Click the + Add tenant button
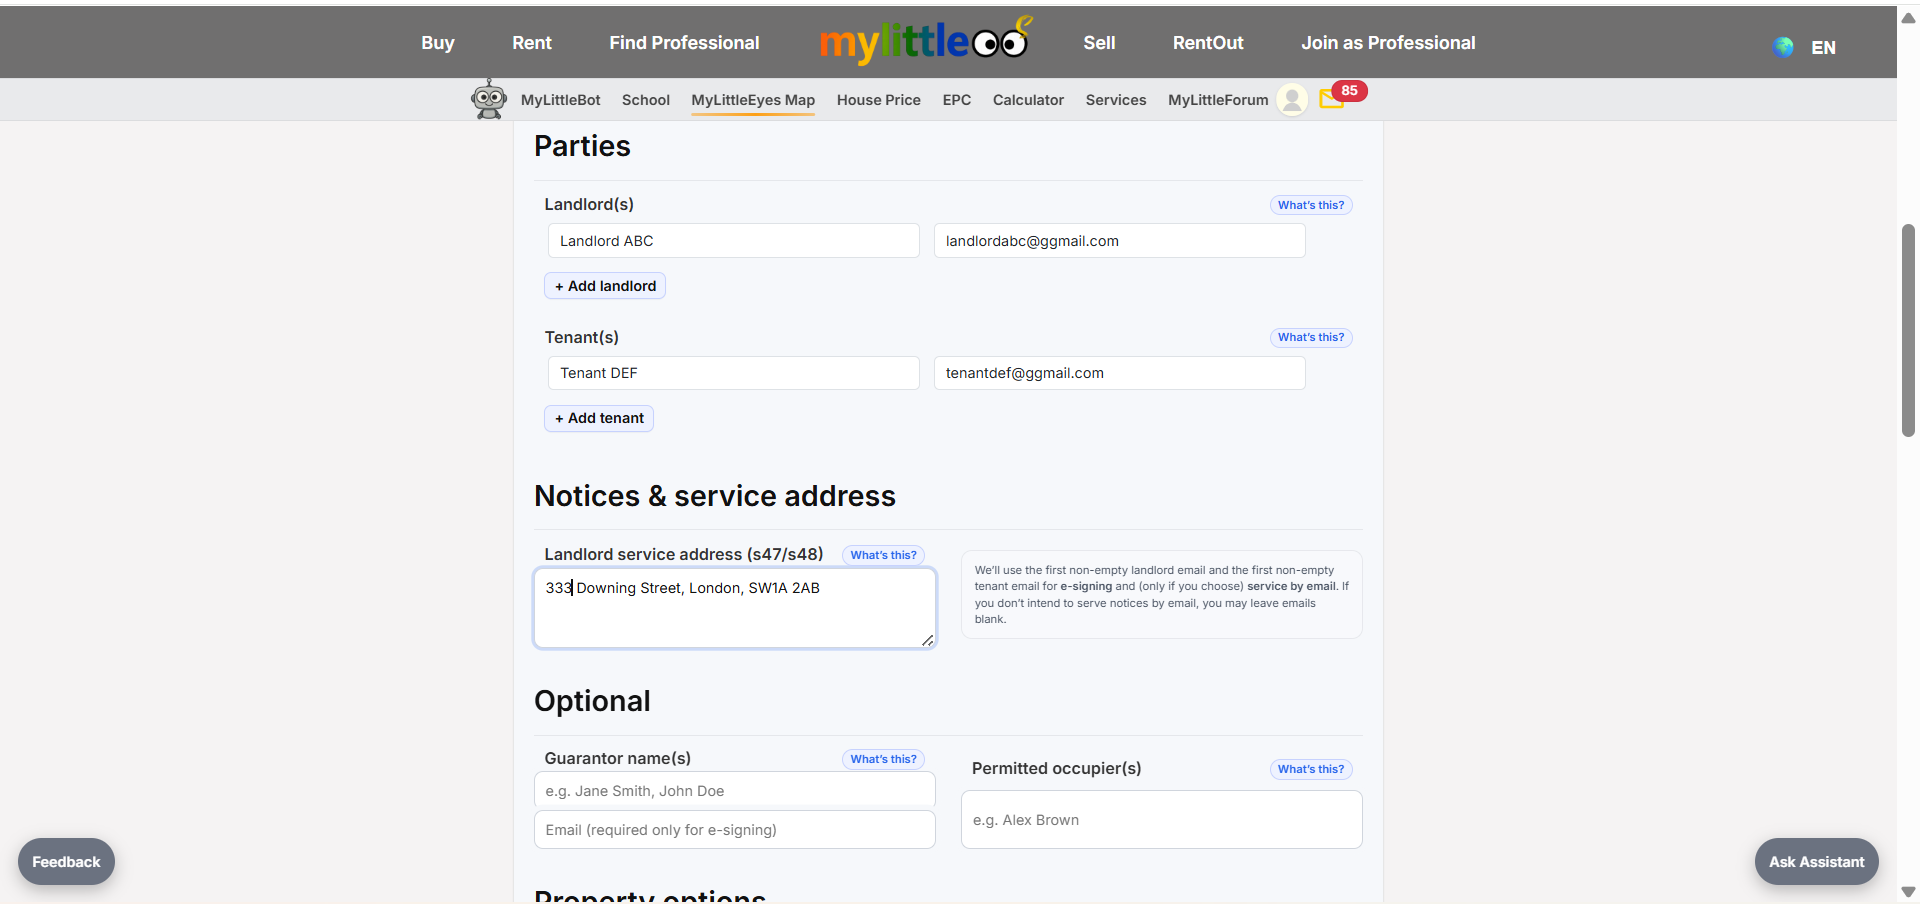This screenshot has height=904, width=1920. [x=598, y=418]
